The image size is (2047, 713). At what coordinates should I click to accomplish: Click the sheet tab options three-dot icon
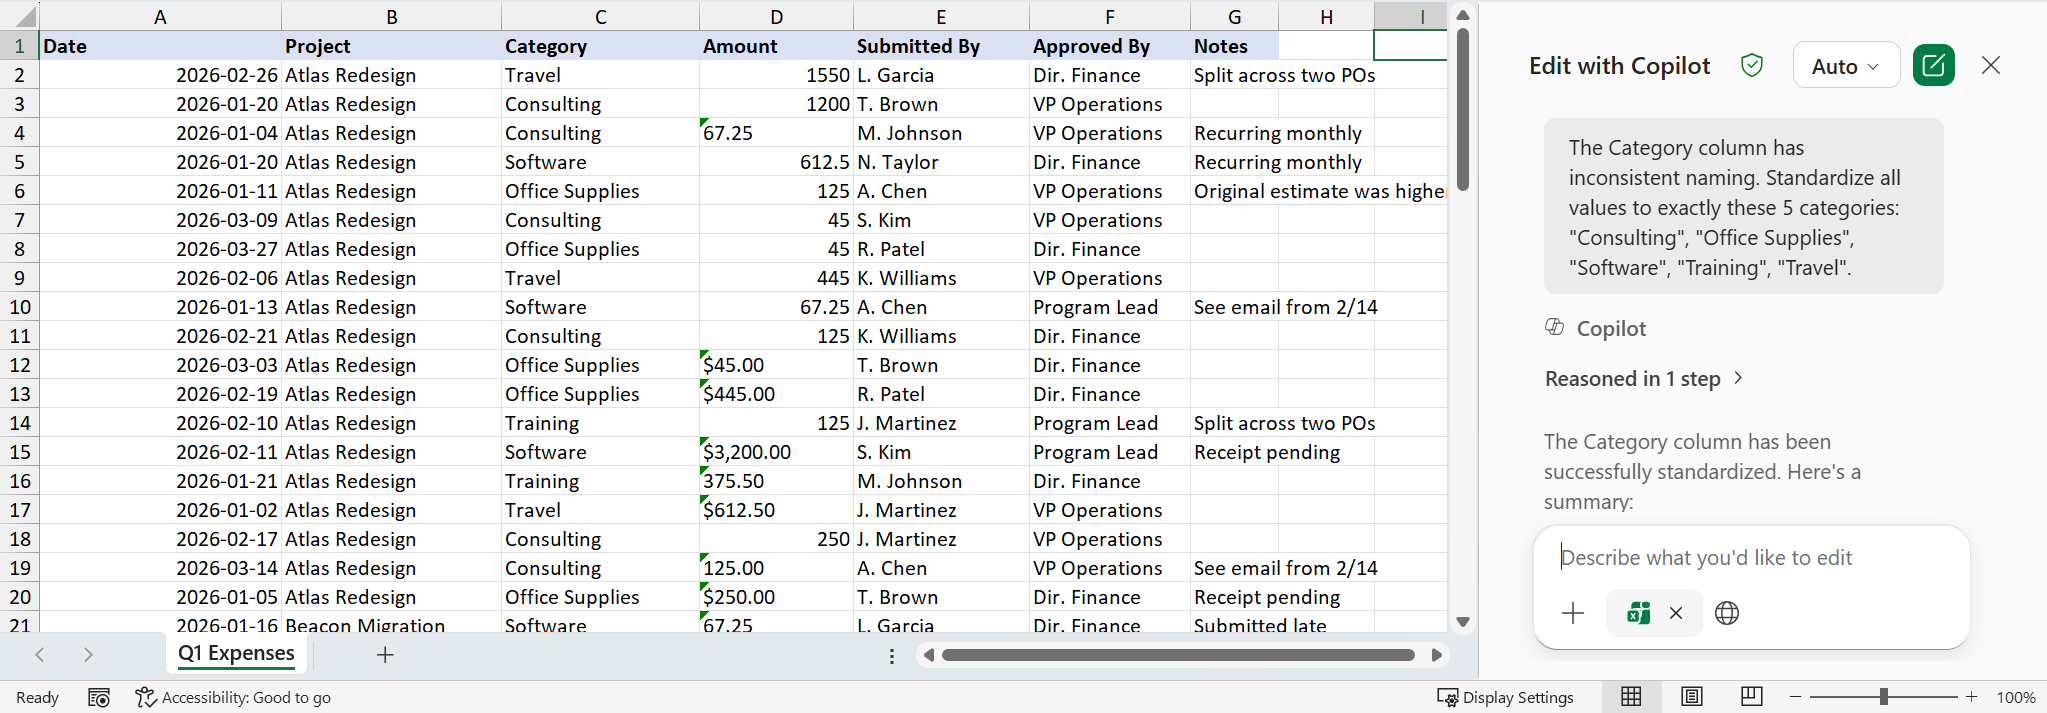click(x=892, y=656)
